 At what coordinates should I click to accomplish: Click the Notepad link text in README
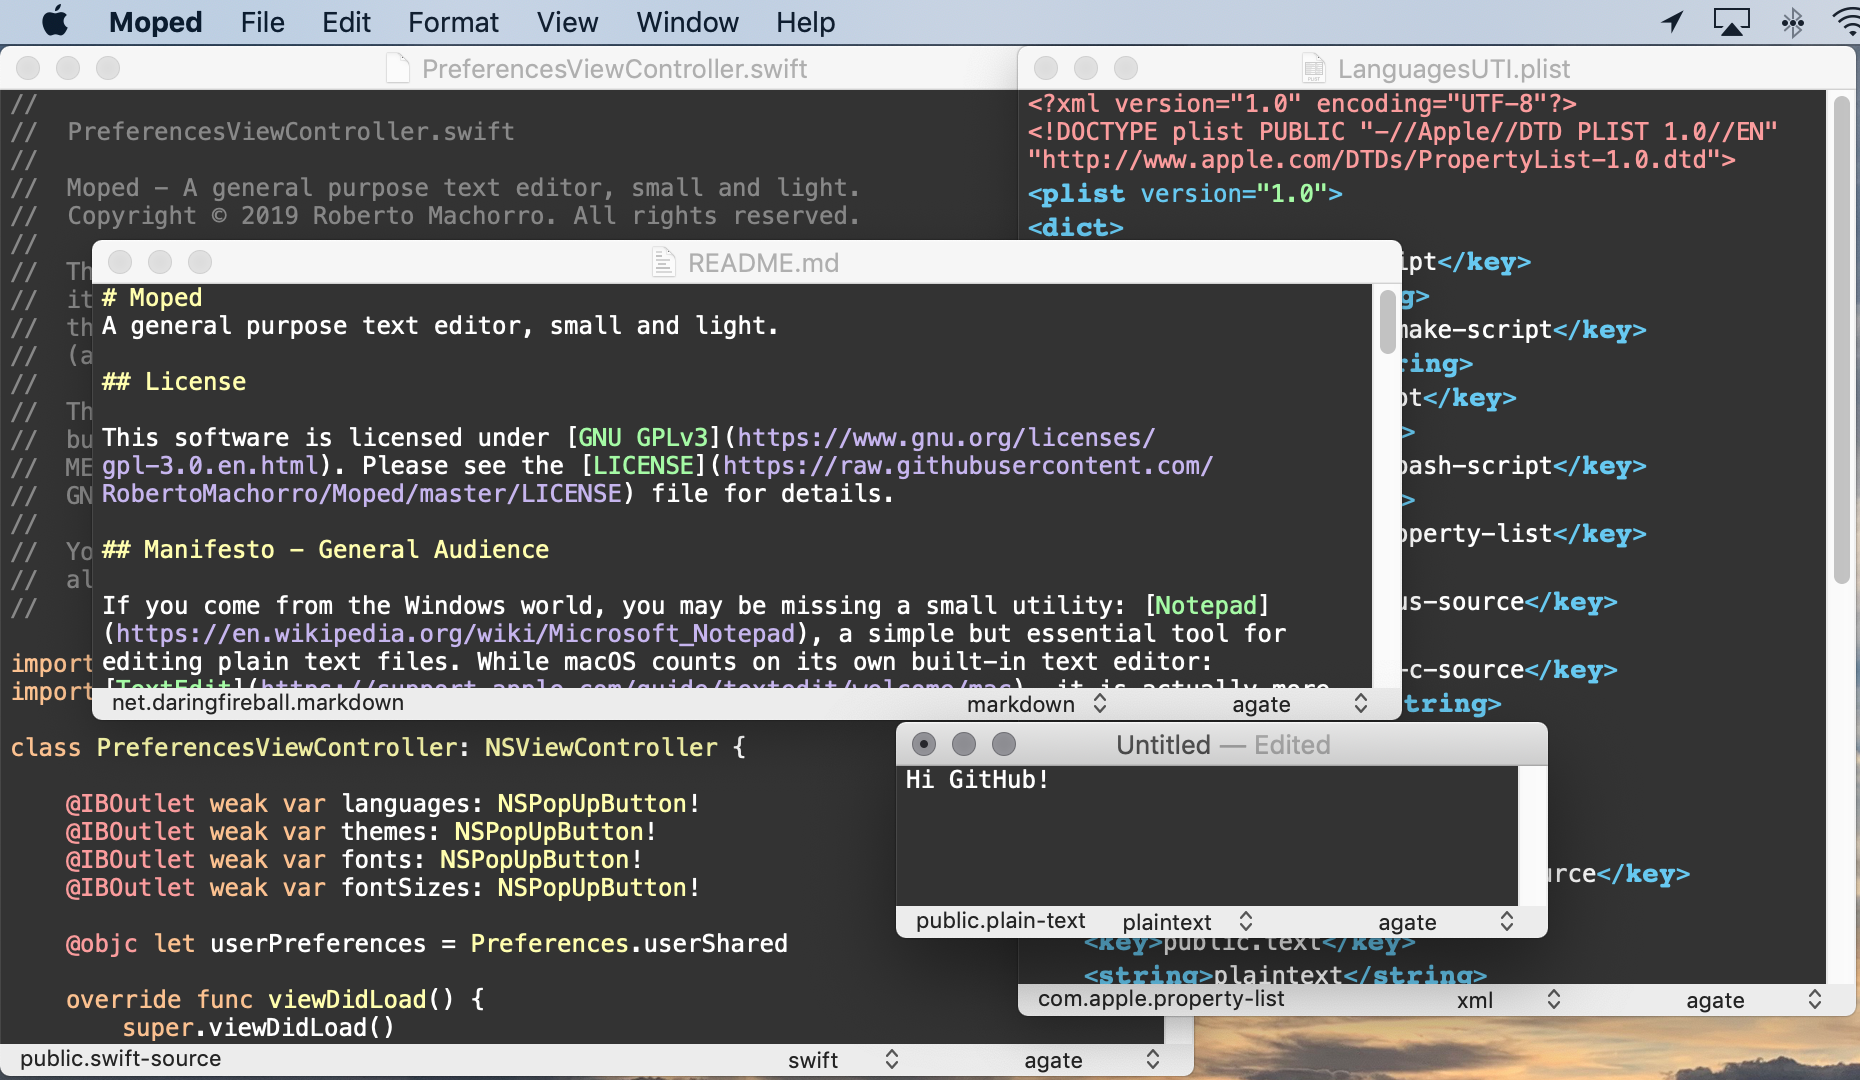click(1206, 606)
